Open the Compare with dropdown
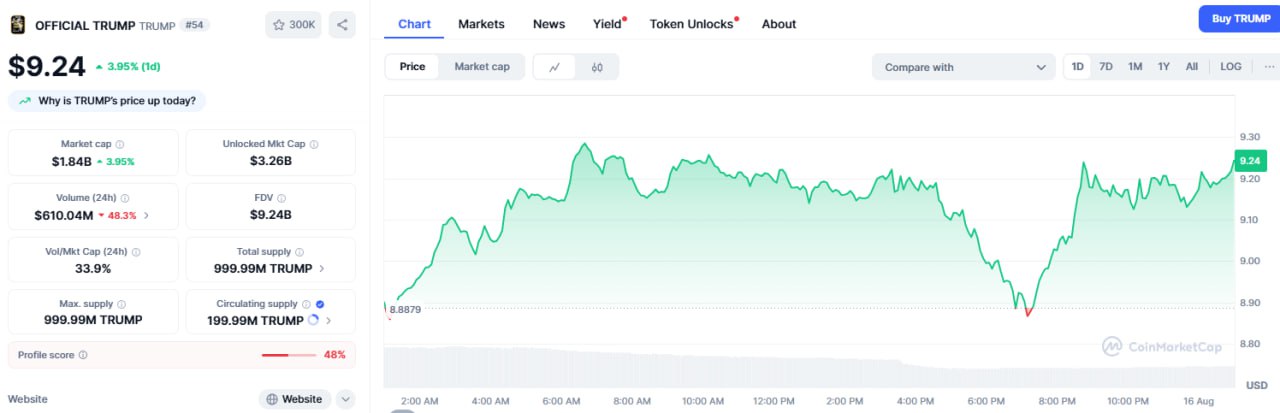The image size is (1280, 413). [x=964, y=67]
